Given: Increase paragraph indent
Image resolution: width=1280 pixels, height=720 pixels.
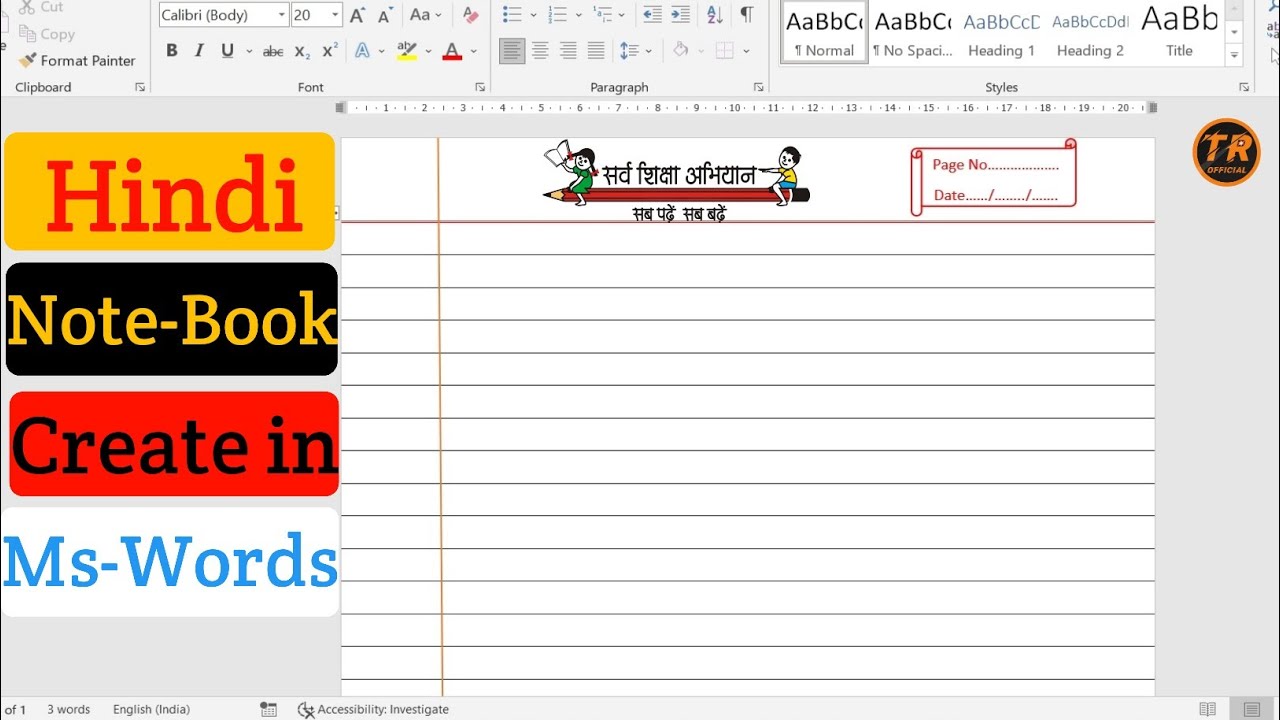Looking at the screenshot, I should [x=680, y=15].
